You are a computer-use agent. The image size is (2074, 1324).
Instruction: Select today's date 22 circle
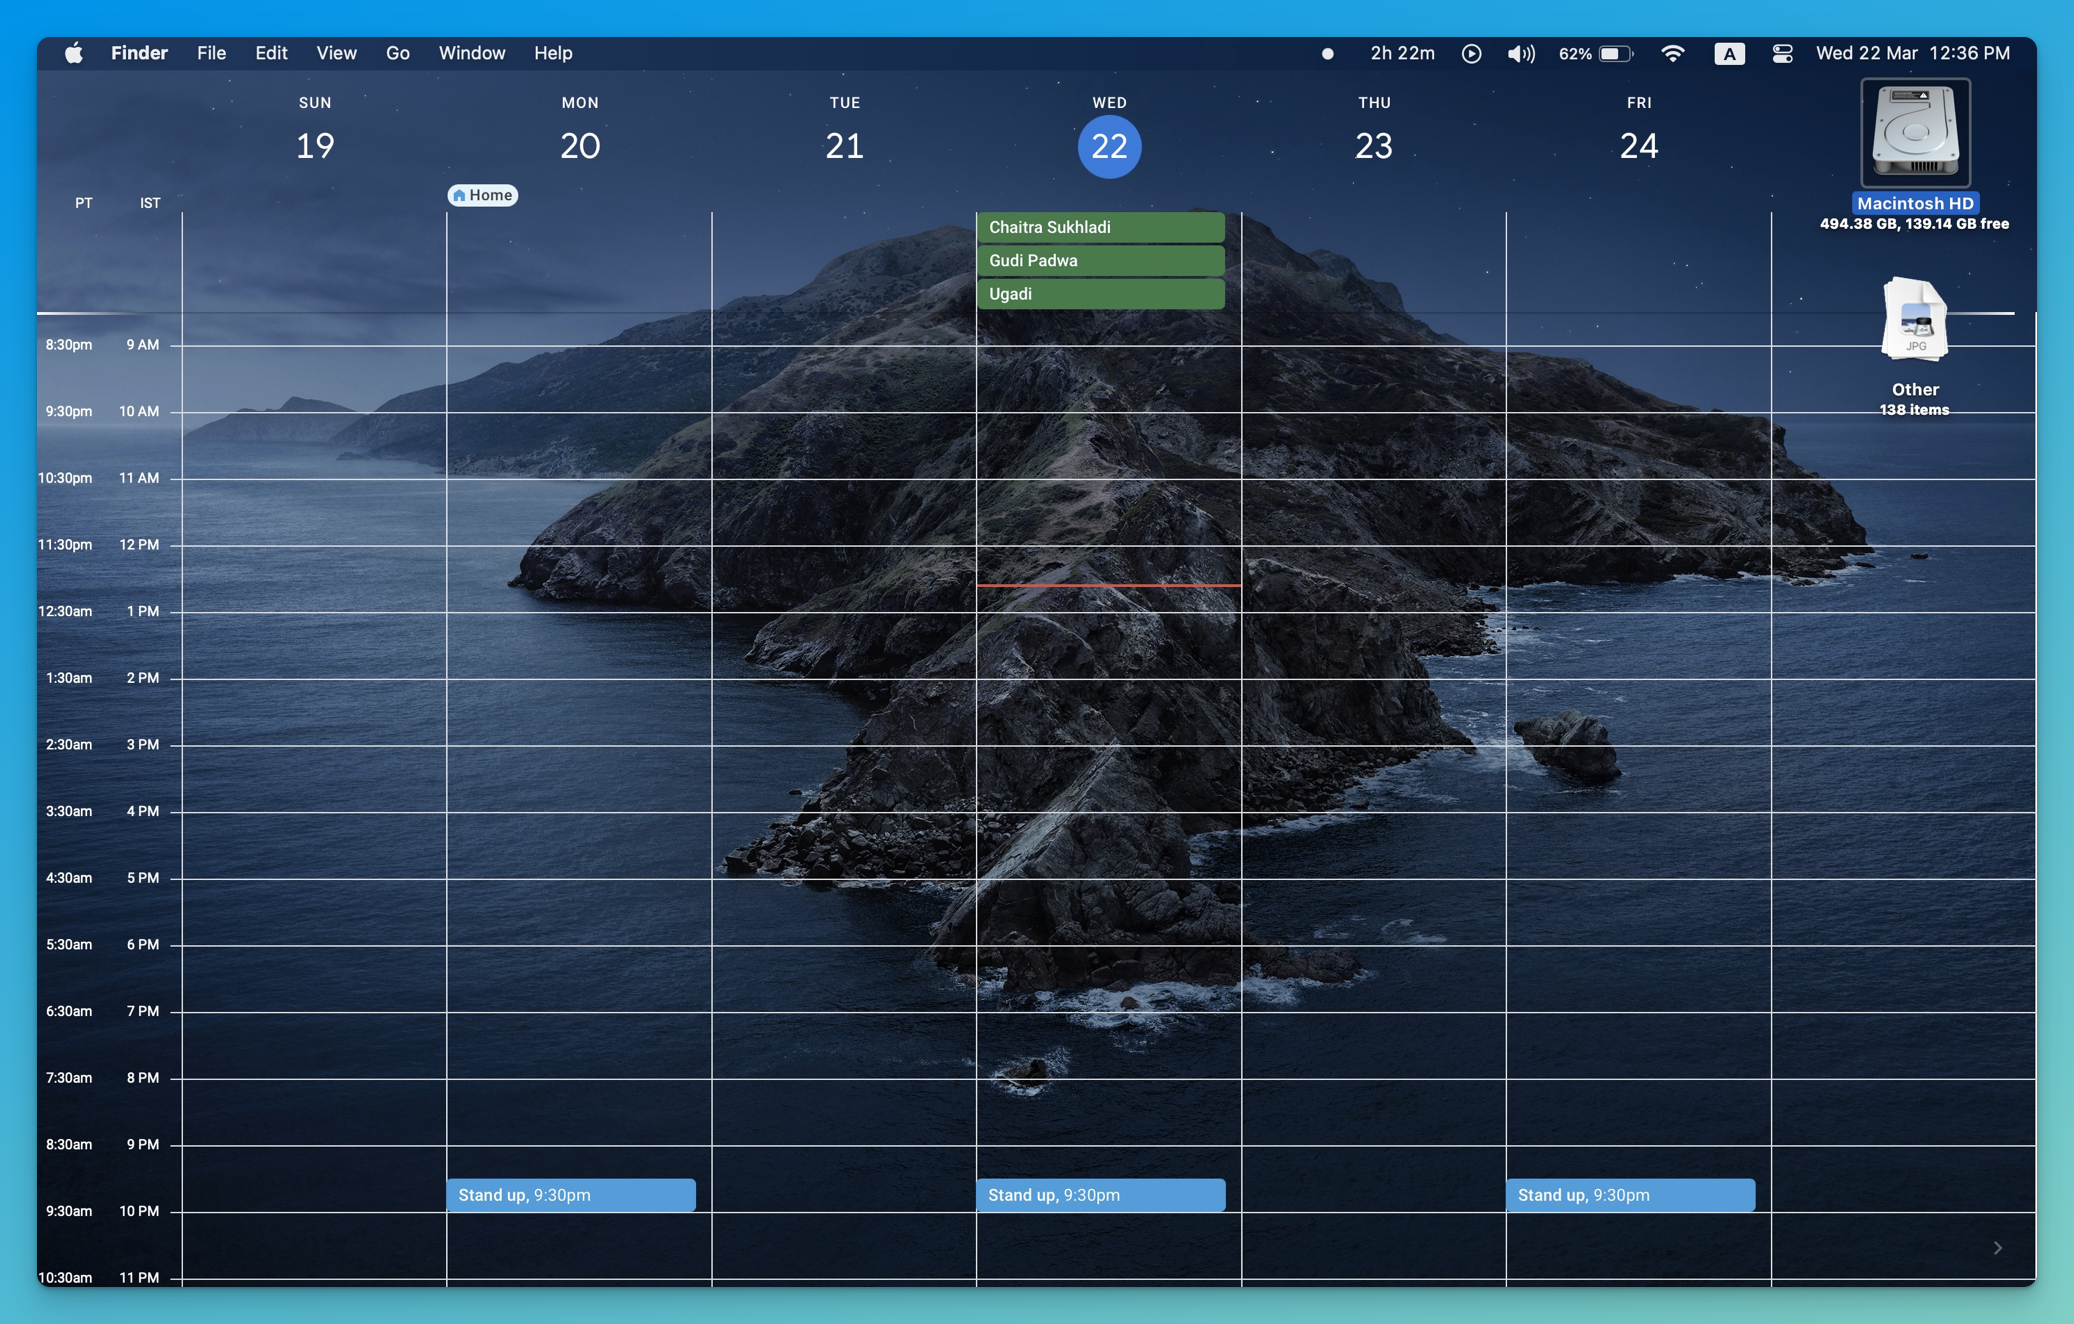[1109, 147]
